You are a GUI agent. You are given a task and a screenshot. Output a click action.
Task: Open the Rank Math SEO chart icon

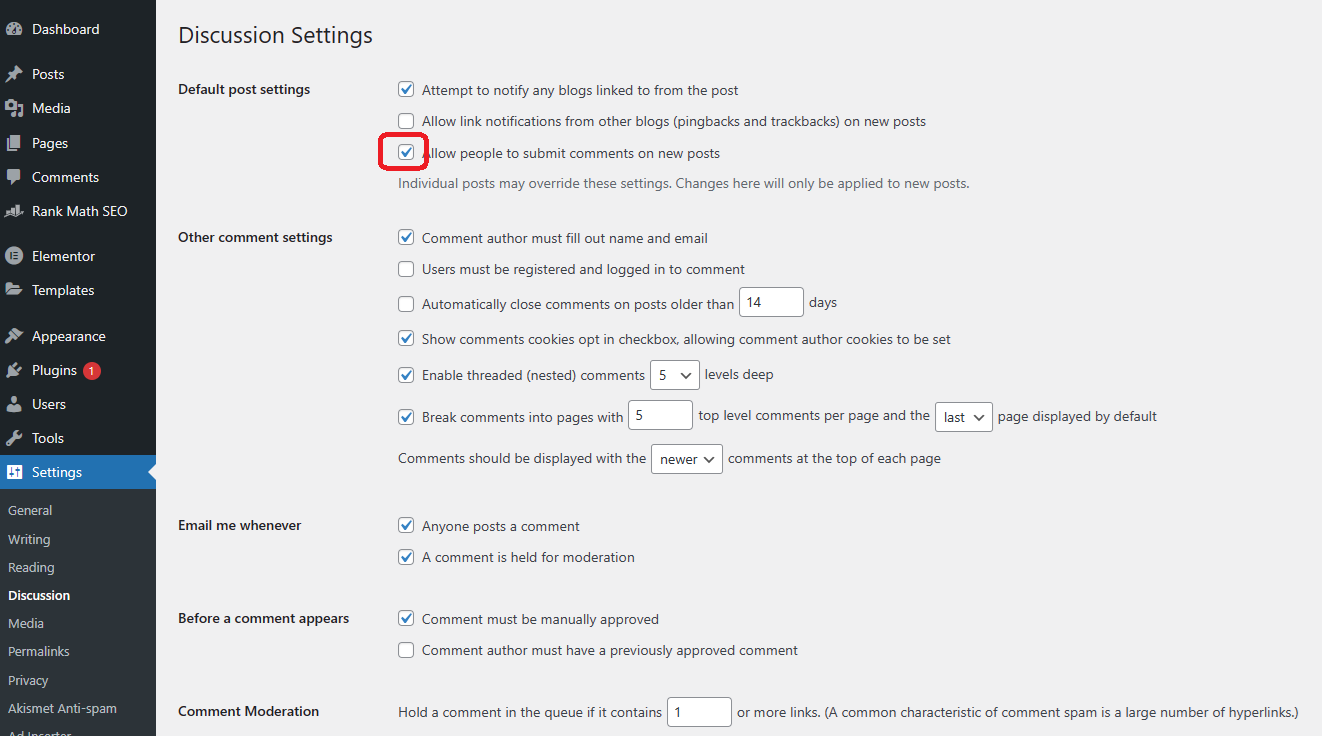tap(14, 211)
